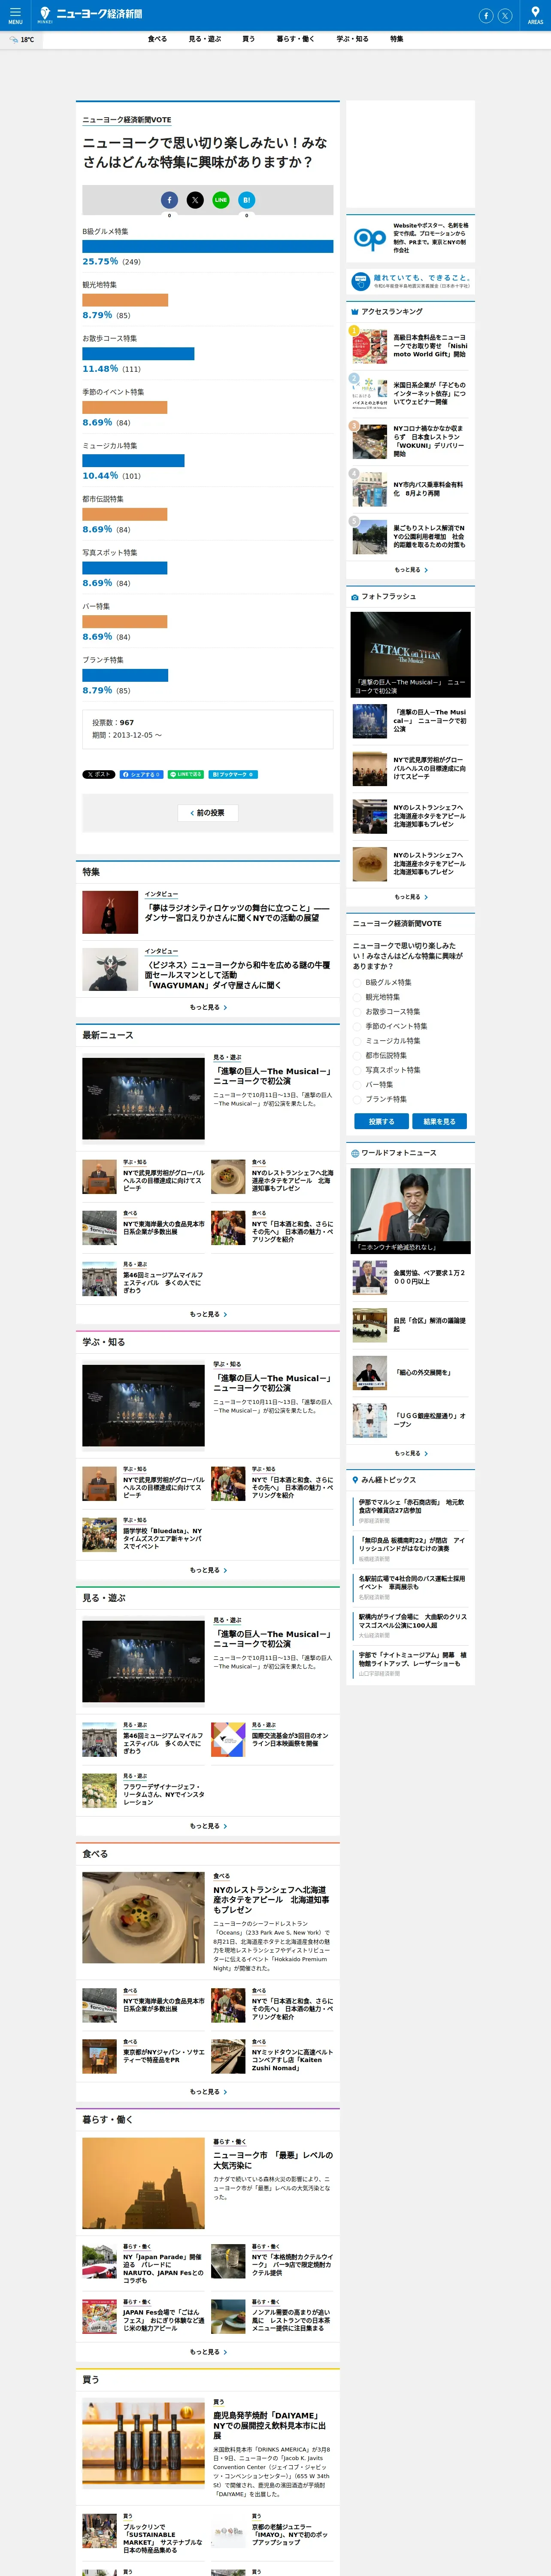Open 買う navigation menu item

pos(248,39)
